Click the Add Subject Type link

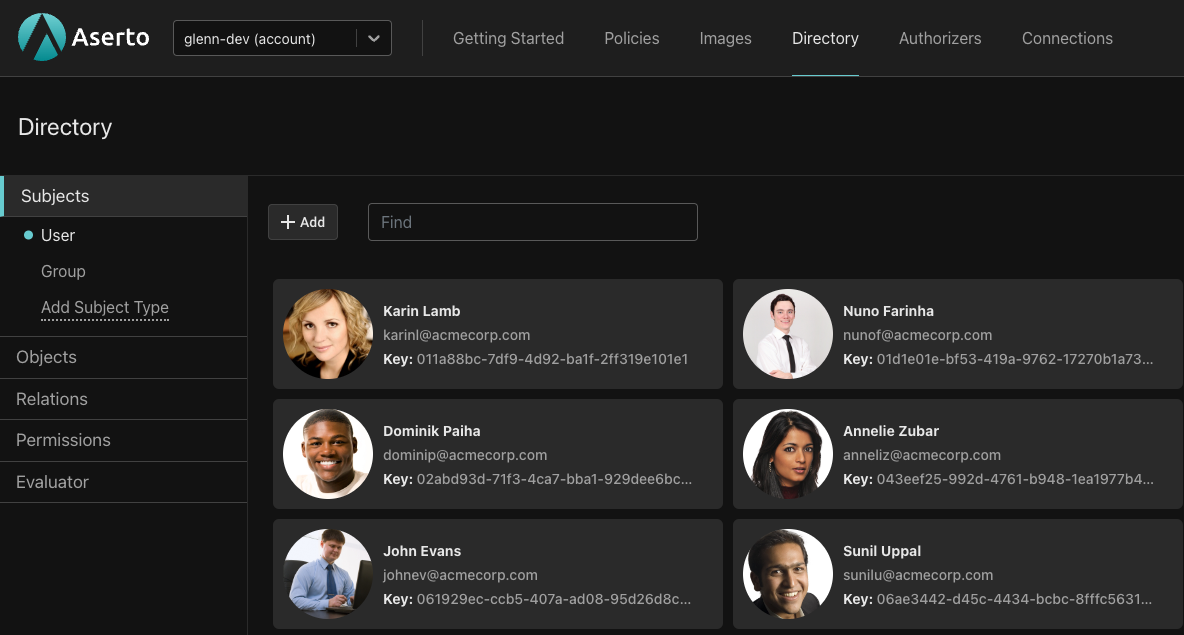coord(105,307)
